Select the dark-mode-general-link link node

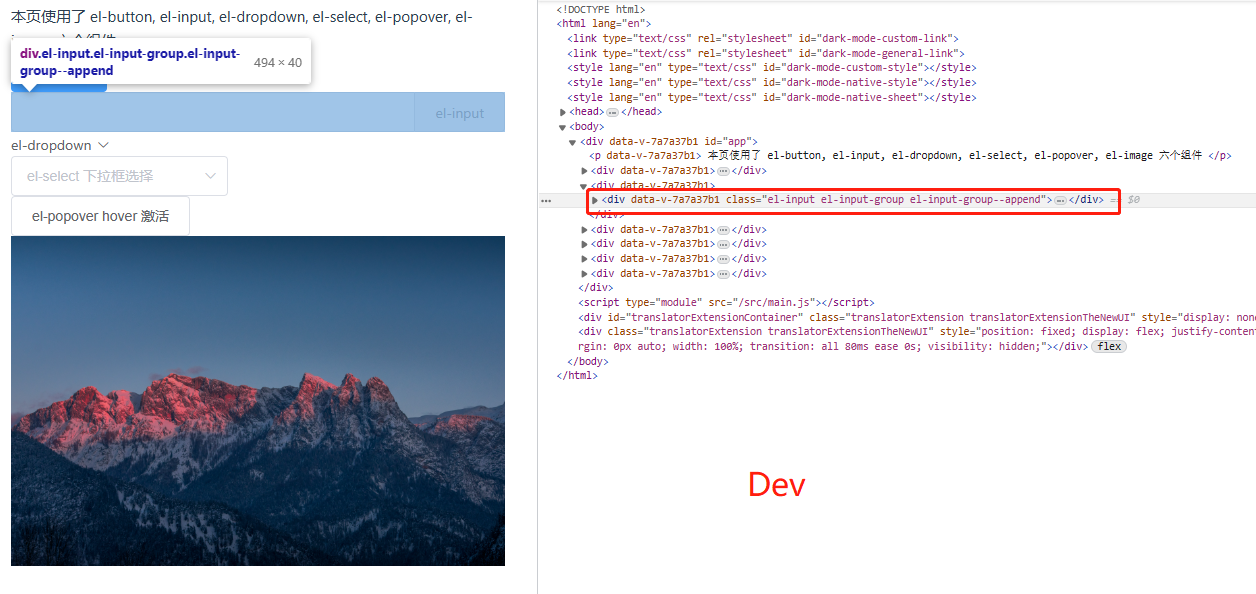766,53
